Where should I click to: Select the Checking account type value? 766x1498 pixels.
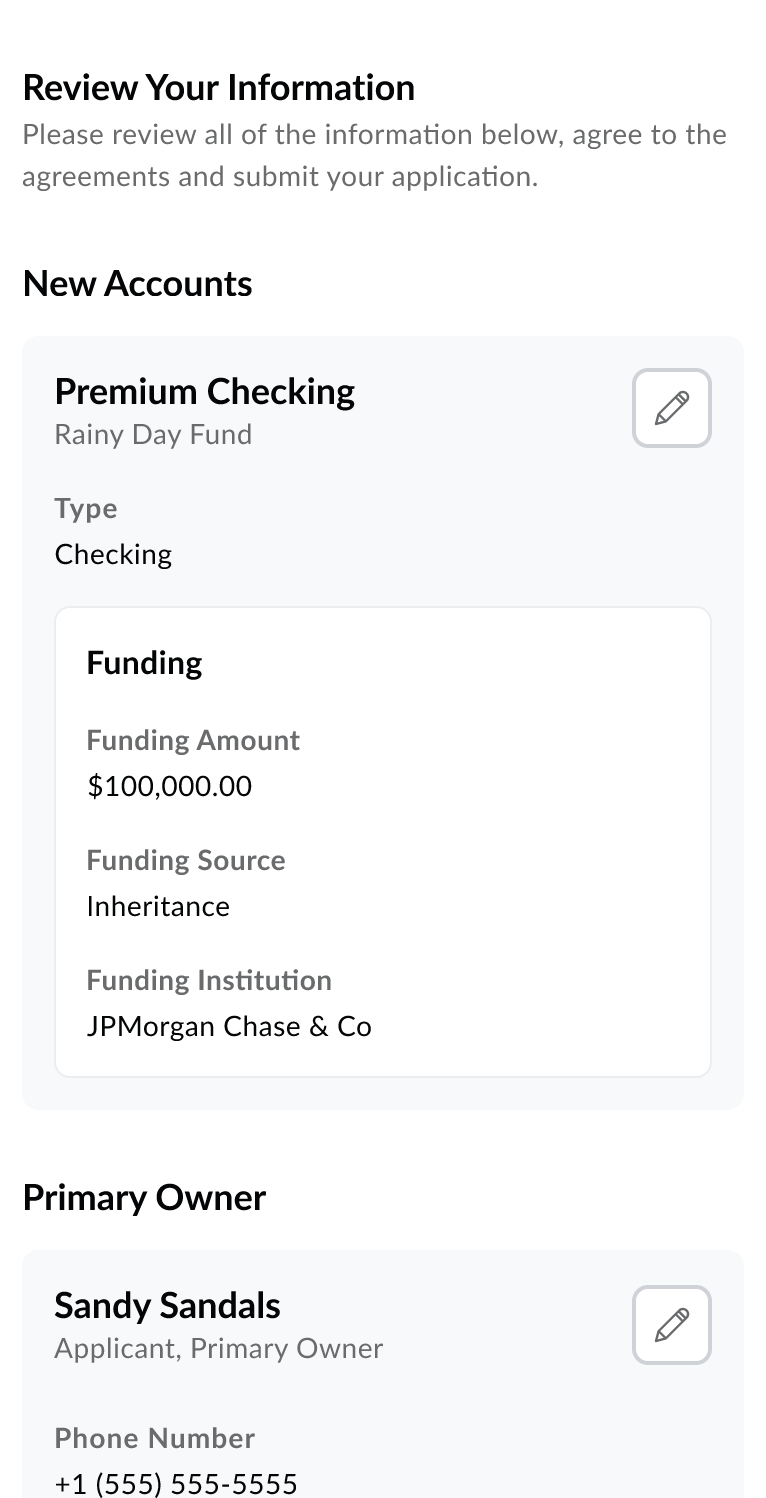(x=113, y=554)
